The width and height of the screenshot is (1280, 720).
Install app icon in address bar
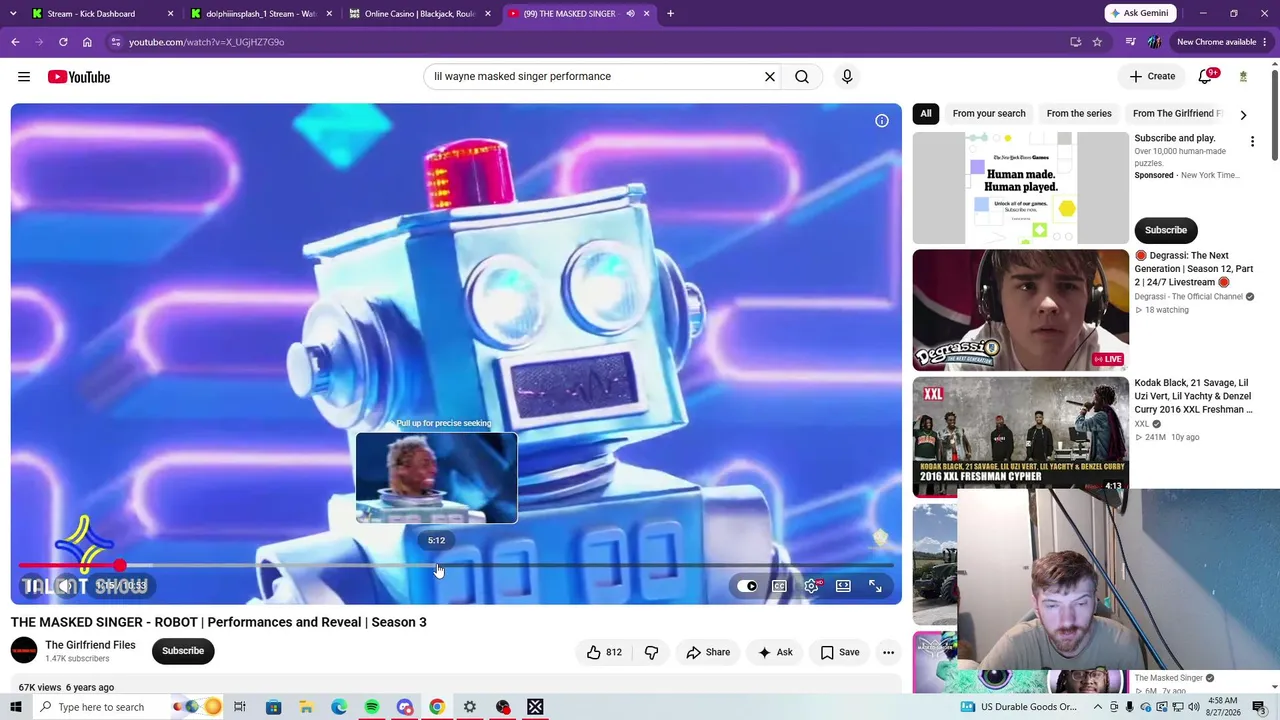(1076, 42)
